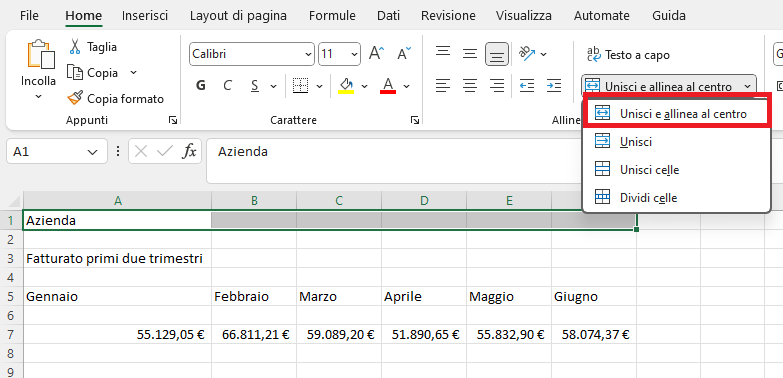Click the text orientation icon
The width and height of the screenshot is (783, 378).
point(527,54)
